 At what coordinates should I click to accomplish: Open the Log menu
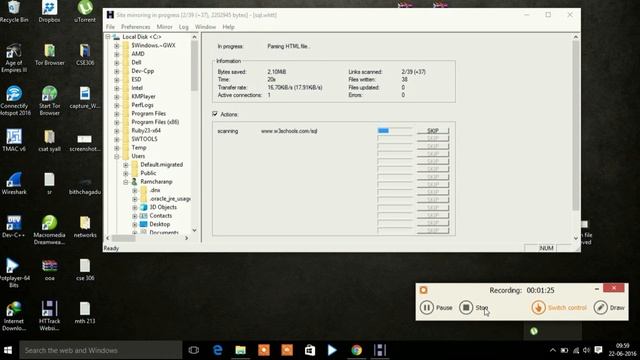tap(184, 27)
